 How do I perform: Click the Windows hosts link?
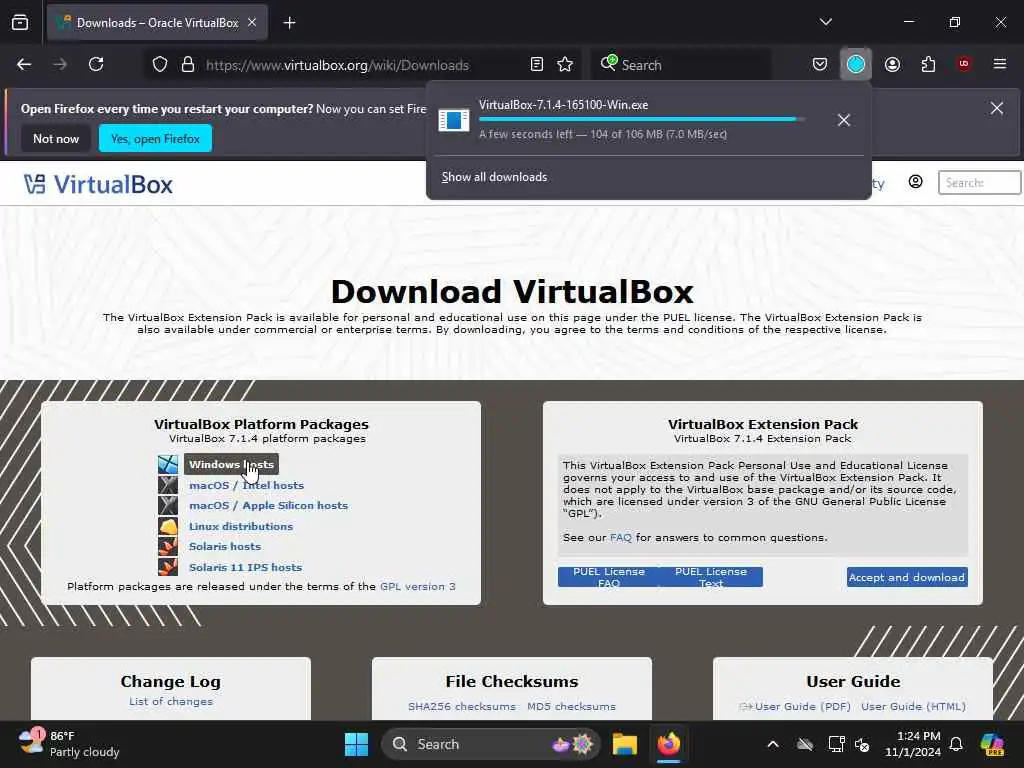[x=231, y=464]
